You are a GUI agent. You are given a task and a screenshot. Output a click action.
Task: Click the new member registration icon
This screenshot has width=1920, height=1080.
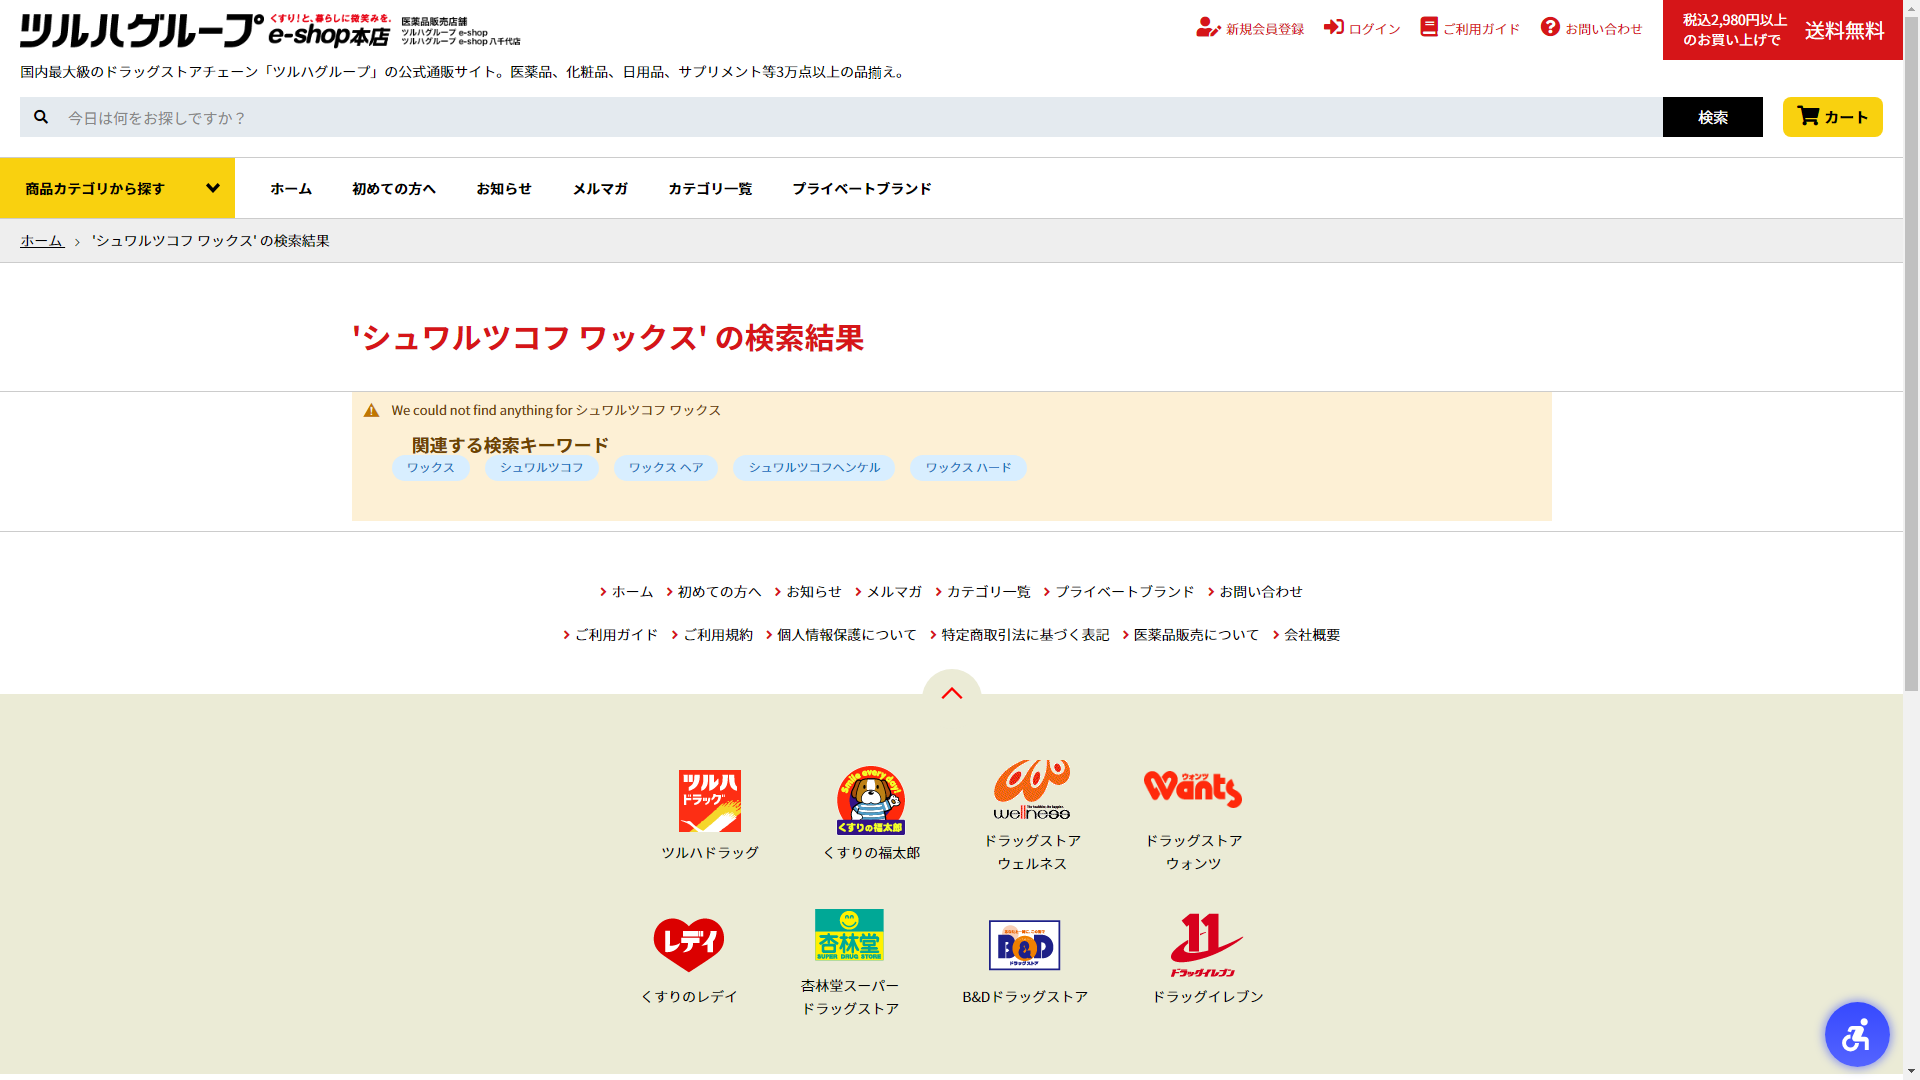coord(1208,28)
